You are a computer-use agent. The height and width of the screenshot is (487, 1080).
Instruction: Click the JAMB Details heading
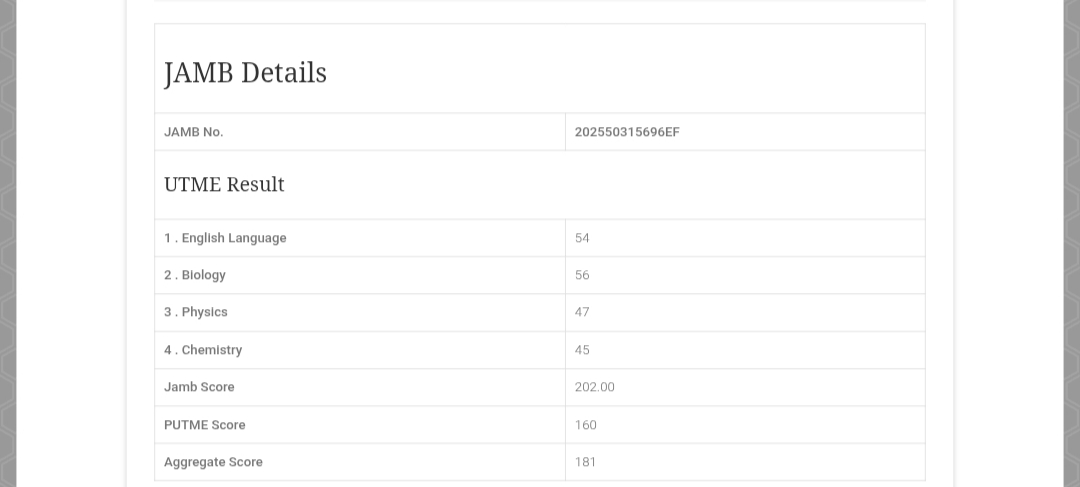coord(245,73)
